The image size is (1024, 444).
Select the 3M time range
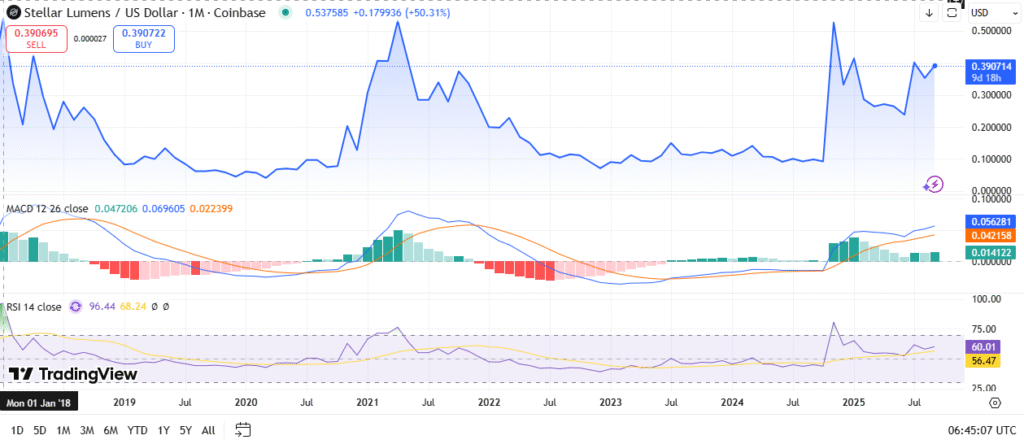click(x=87, y=430)
